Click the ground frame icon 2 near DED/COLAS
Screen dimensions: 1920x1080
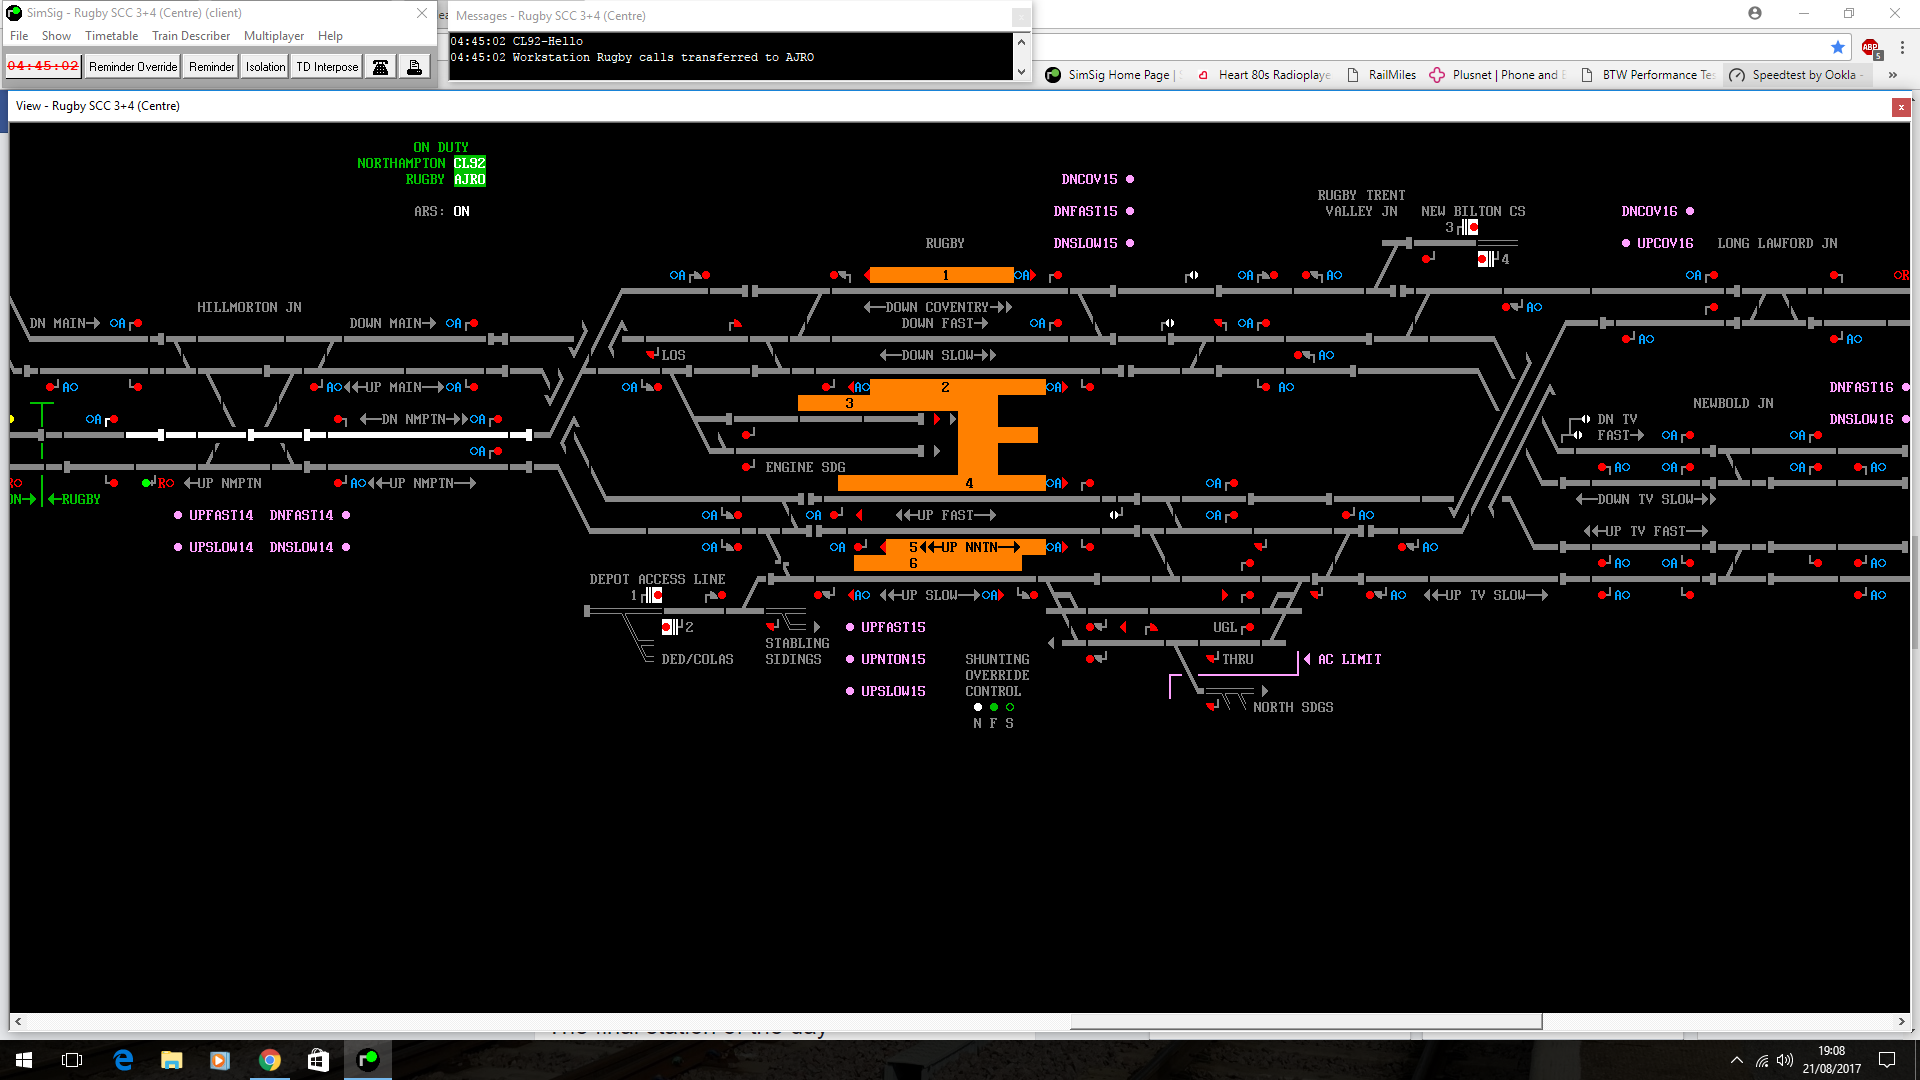point(671,627)
